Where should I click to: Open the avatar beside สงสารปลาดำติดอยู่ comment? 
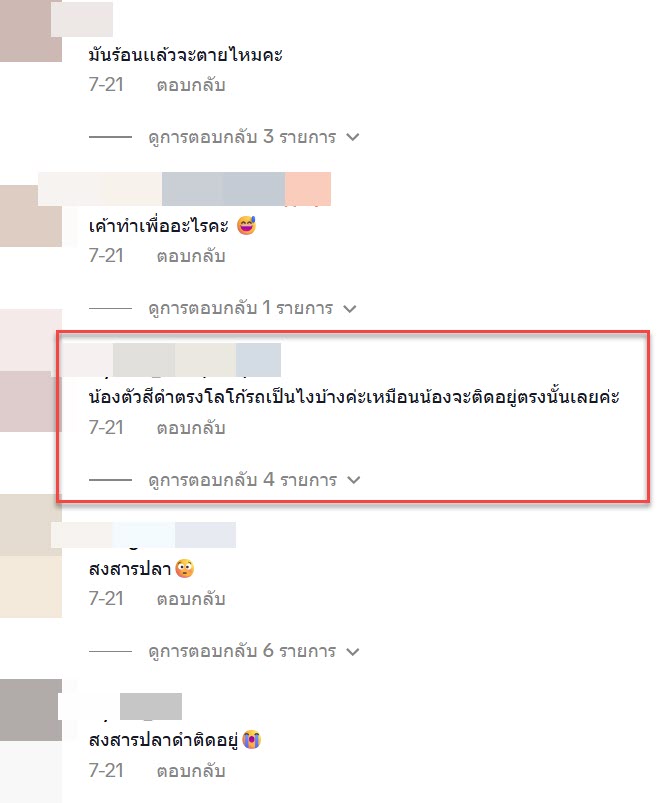(31, 710)
